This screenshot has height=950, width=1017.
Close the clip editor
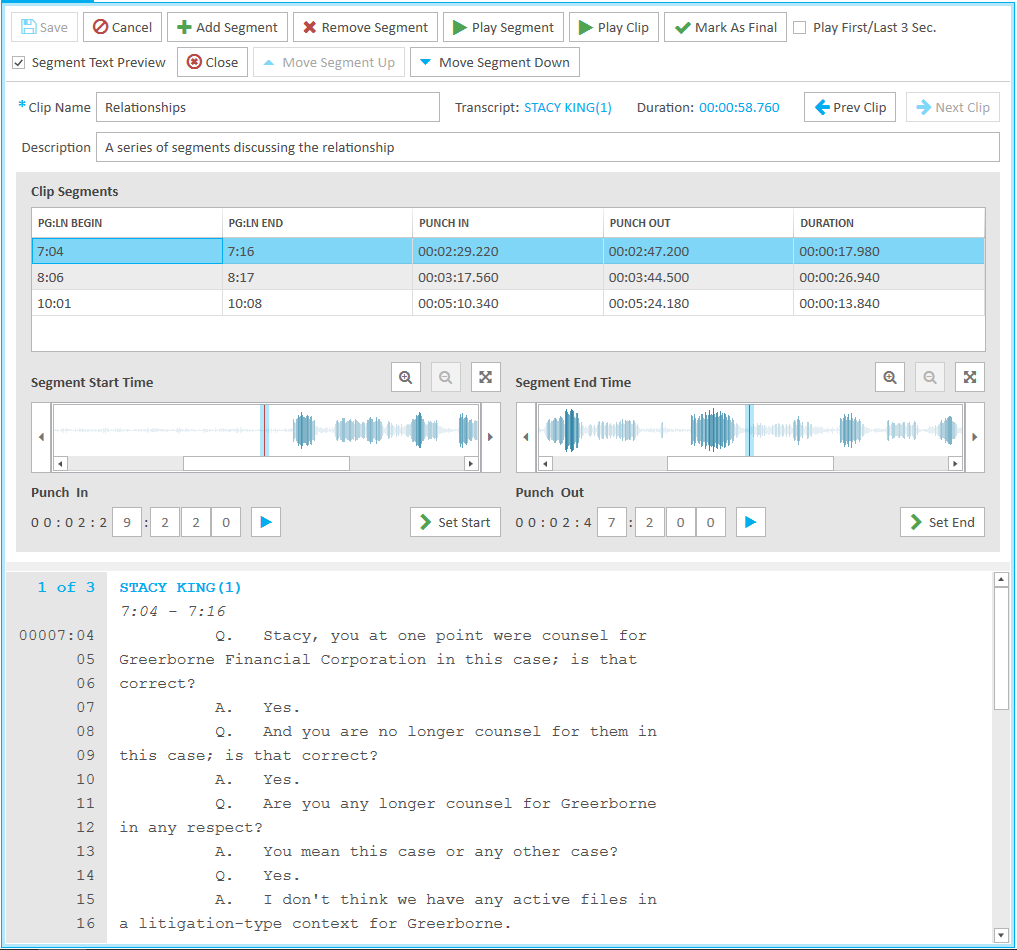click(x=212, y=62)
